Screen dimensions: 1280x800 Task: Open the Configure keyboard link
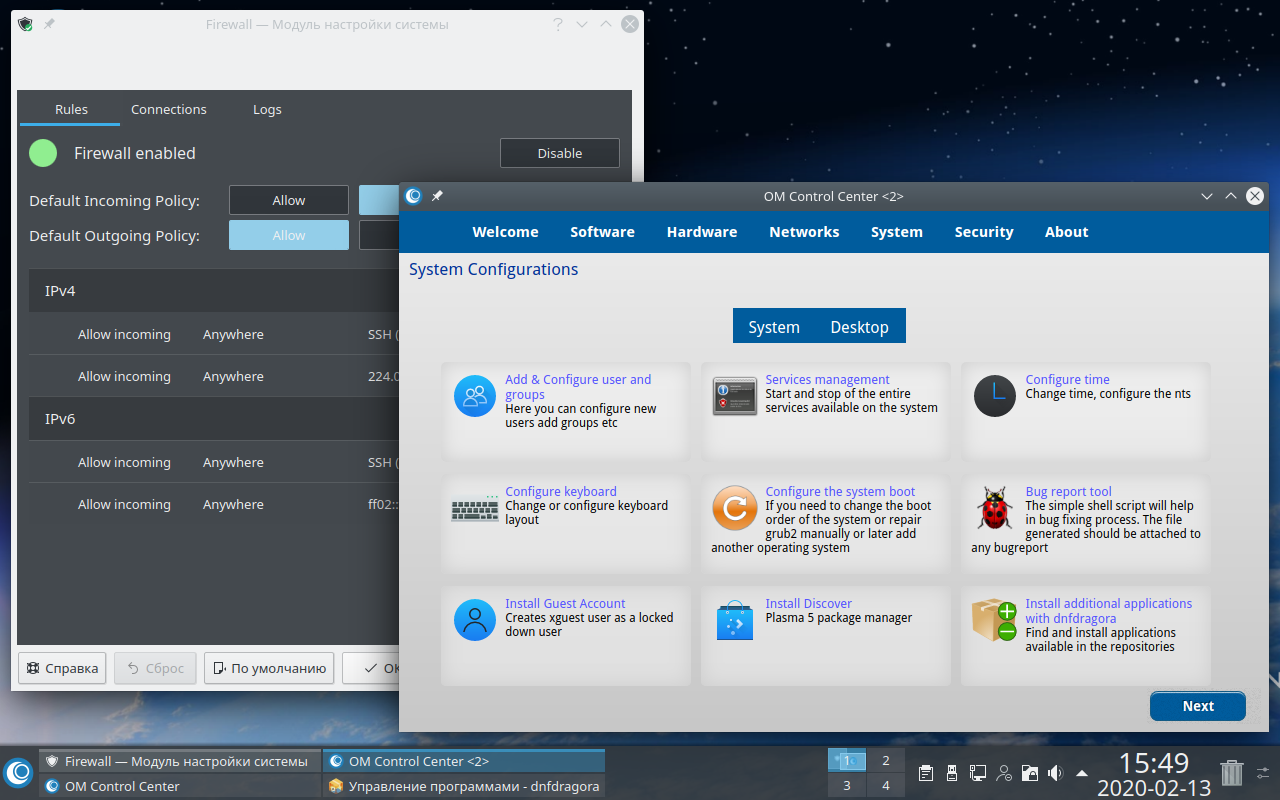click(561, 492)
